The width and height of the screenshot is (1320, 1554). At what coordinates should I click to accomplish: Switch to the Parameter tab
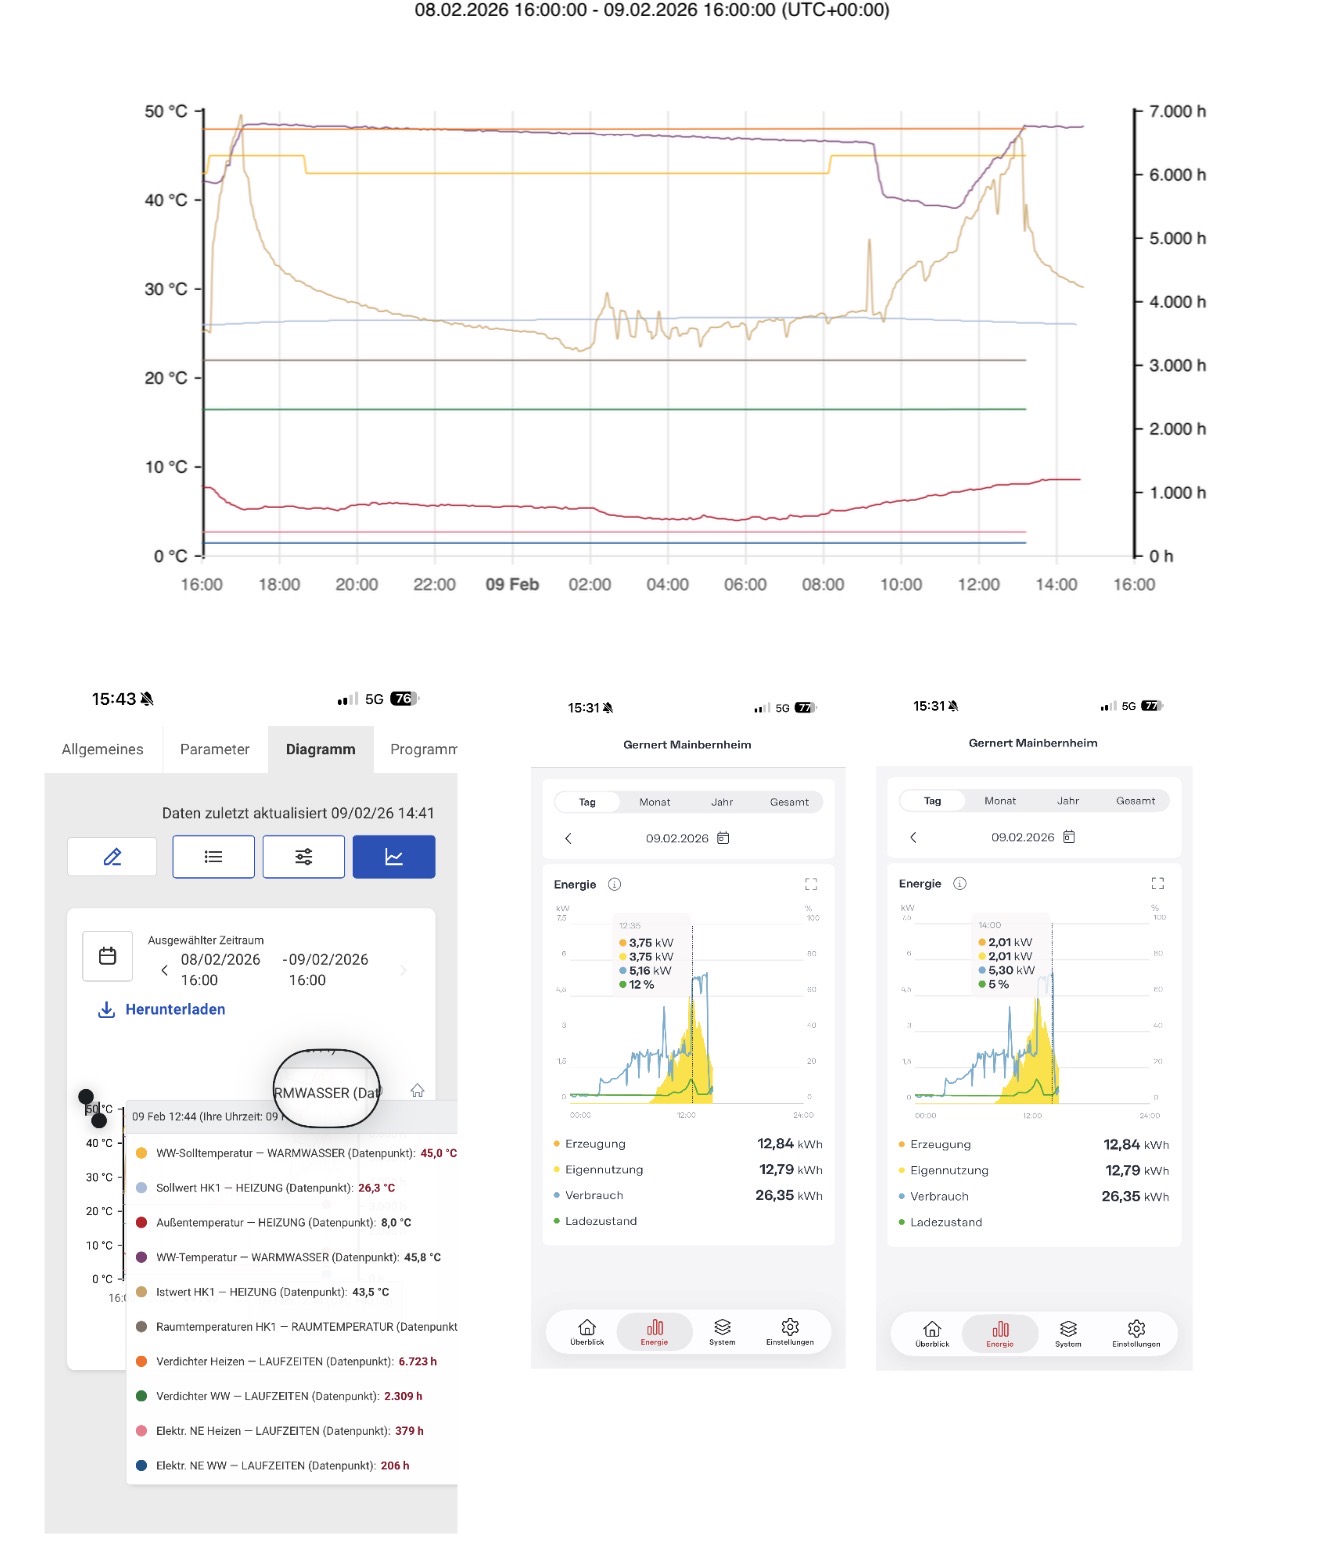(x=215, y=749)
